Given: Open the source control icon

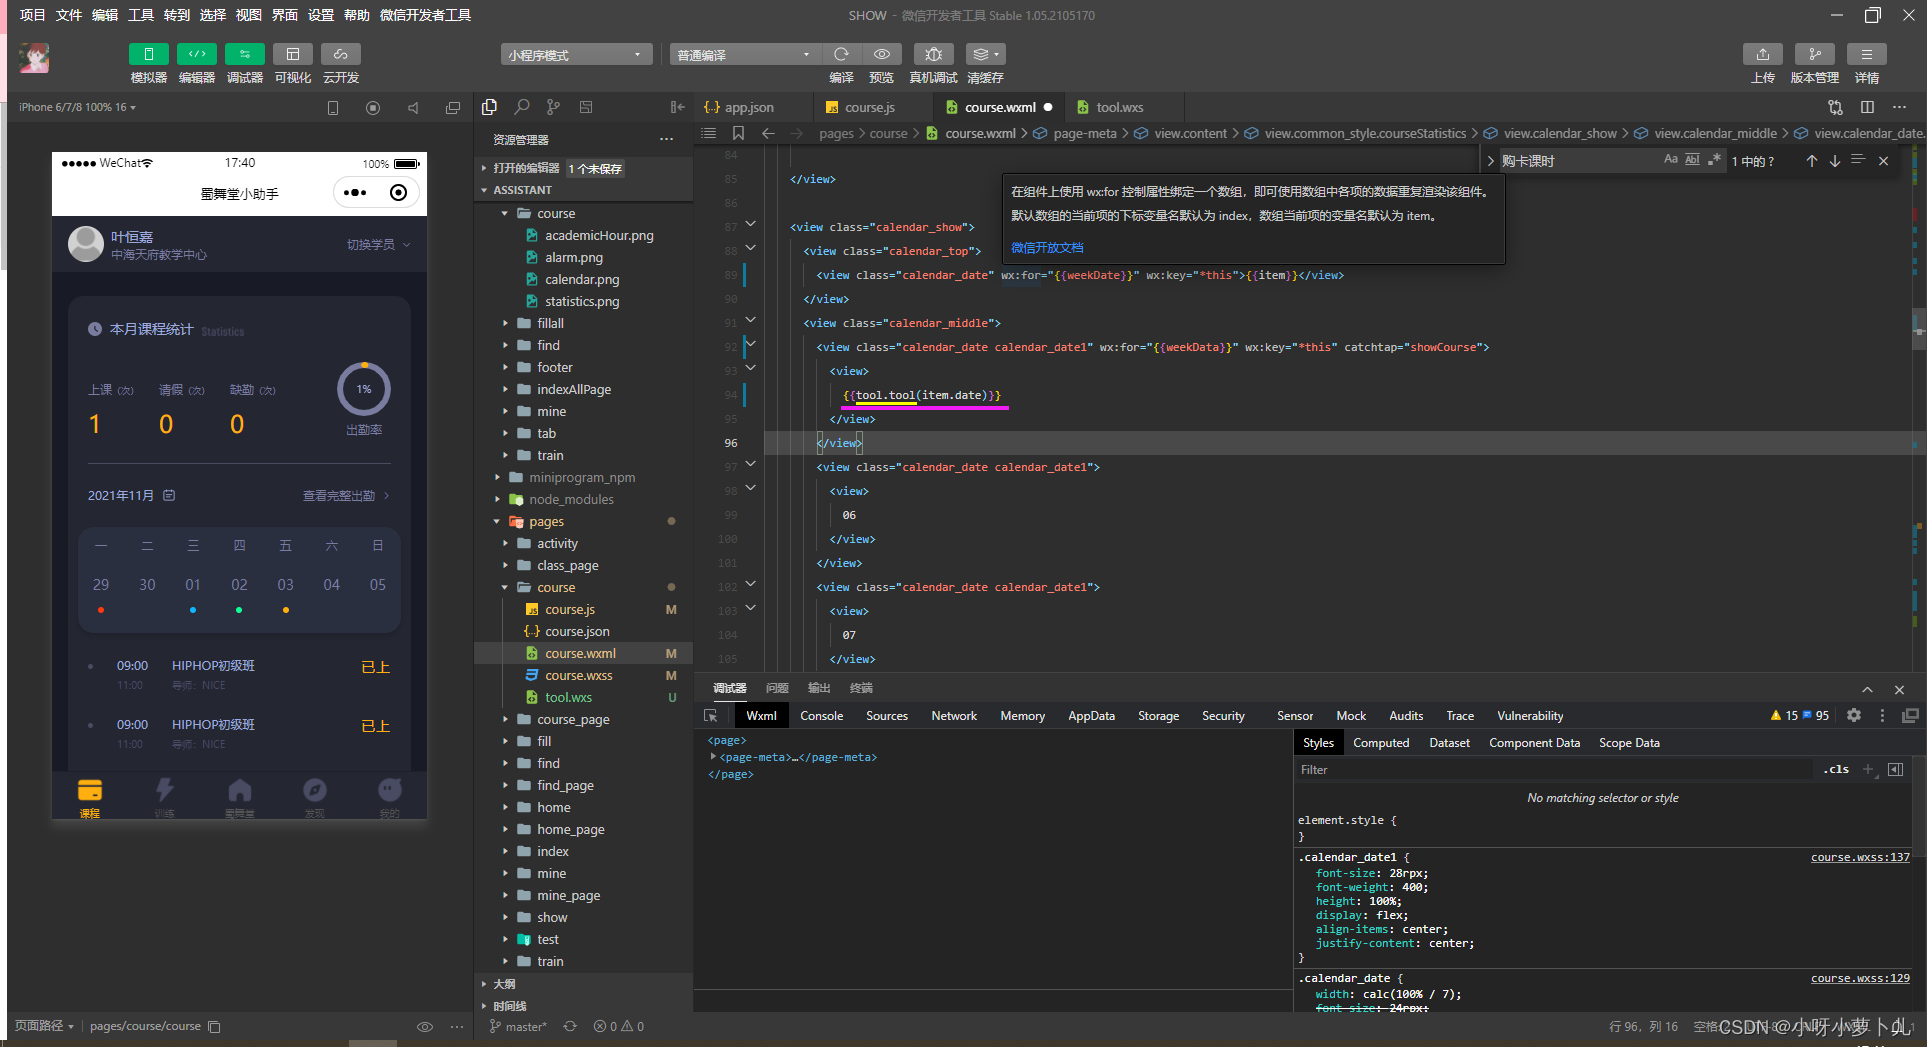Looking at the screenshot, I should [553, 107].
